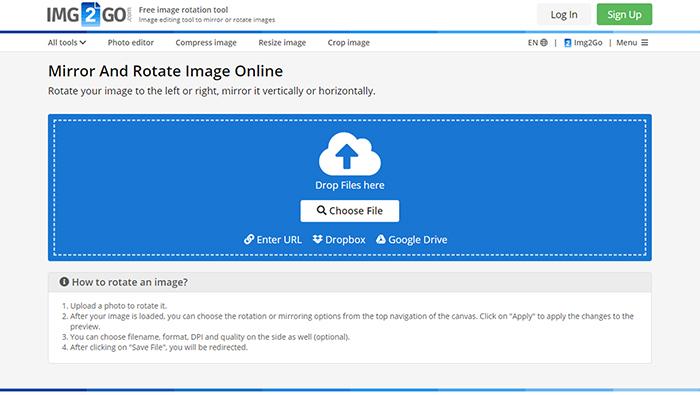Click the Log In button
The height and width of the screenshot is (395, 700).
(564, 14)
